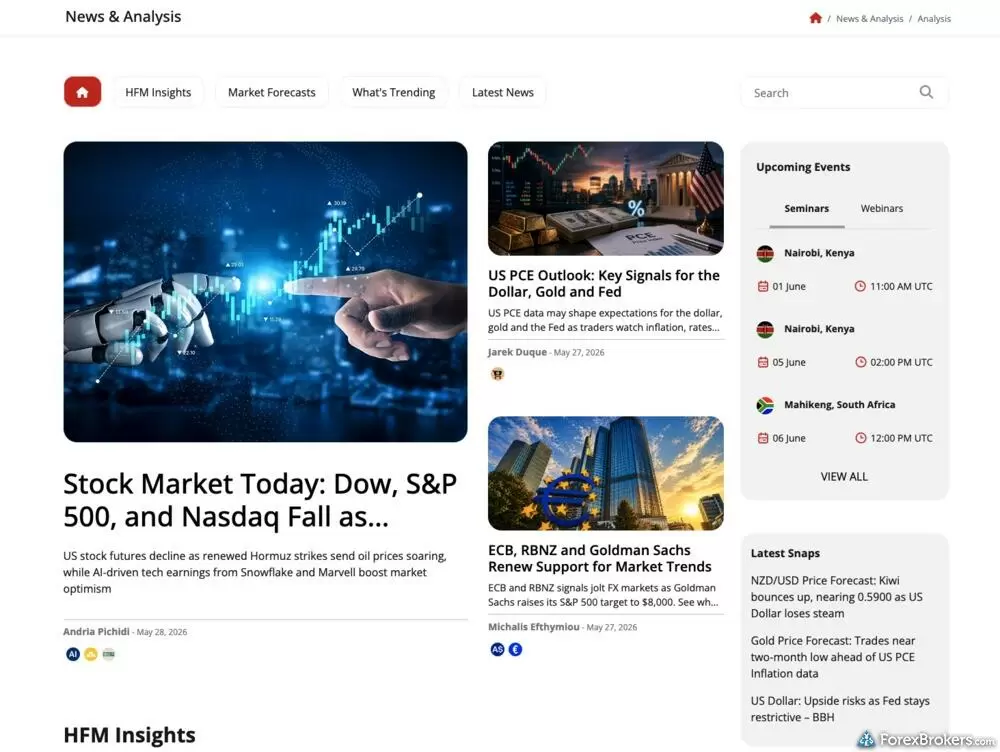Switch to the Webinars tab
This screenshot has height=752, width=1000.
coord(881,209)
